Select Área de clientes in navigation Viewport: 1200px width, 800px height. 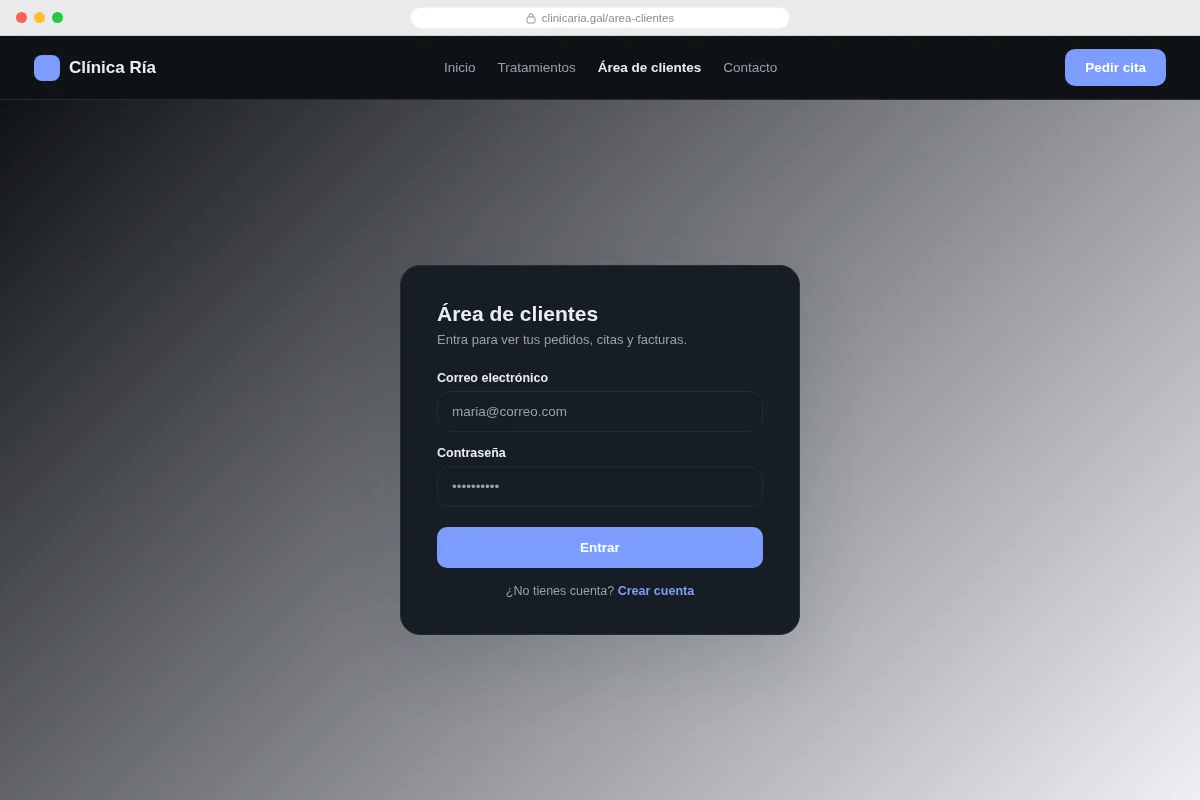(x=650, y=68)
